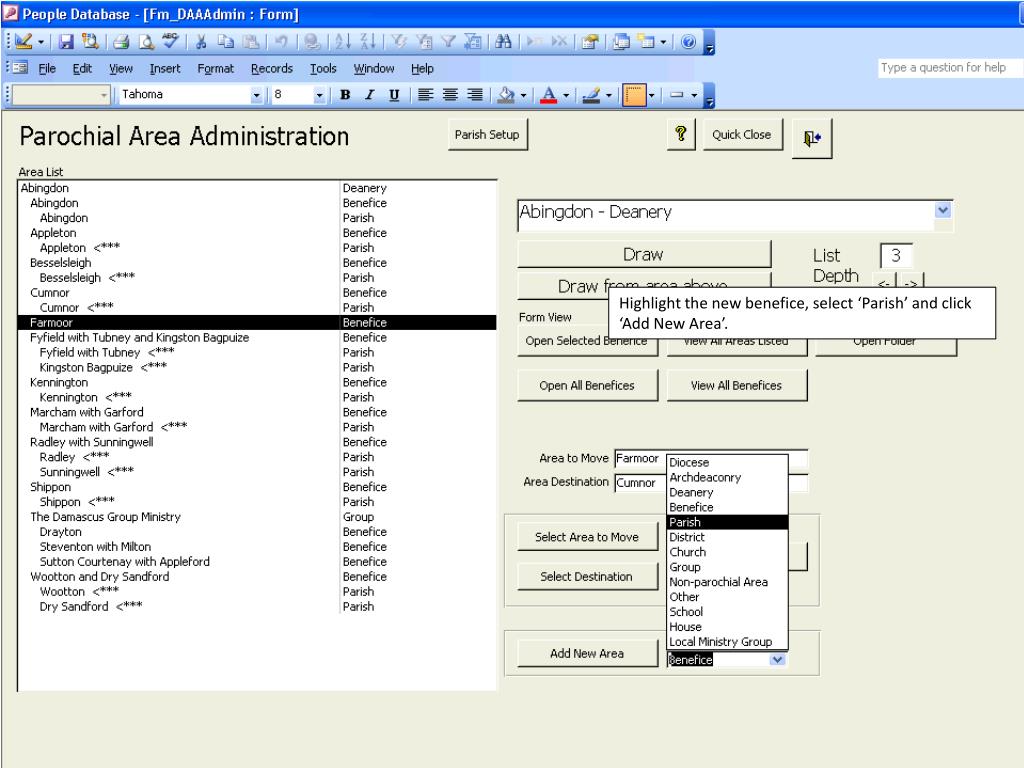
Task: Open Print Preview
Action: pyautogui.click(x=146, y=42)
